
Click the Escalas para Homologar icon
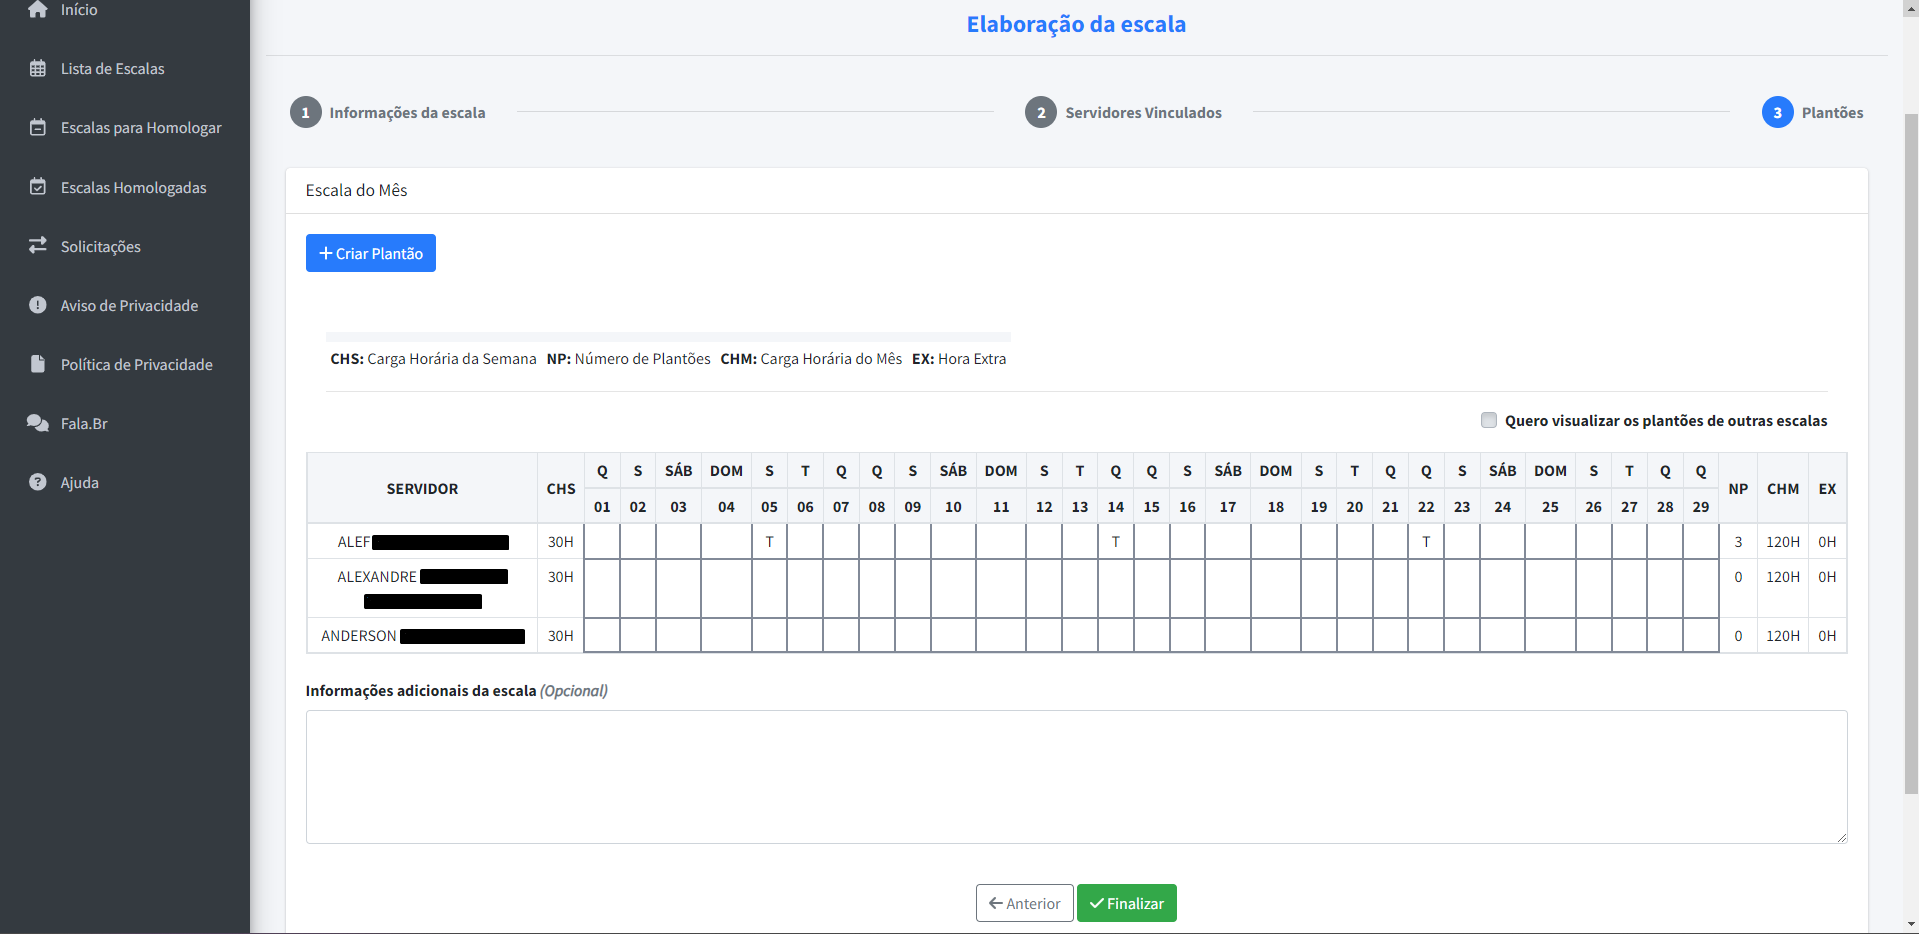point(38,128)
